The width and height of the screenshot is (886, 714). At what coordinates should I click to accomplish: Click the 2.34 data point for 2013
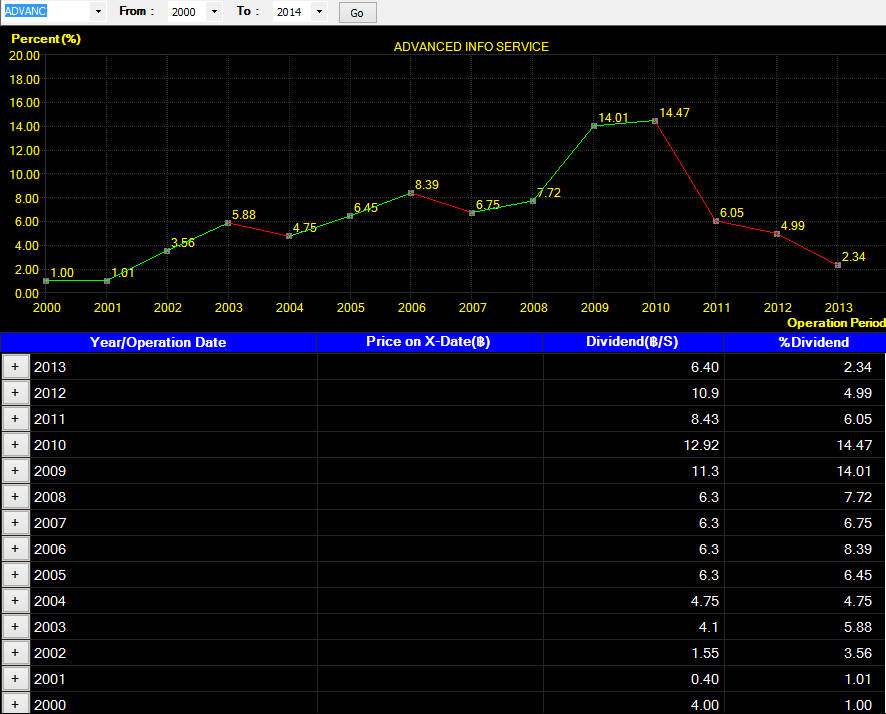pyautogui.click(x=838, y=265)
